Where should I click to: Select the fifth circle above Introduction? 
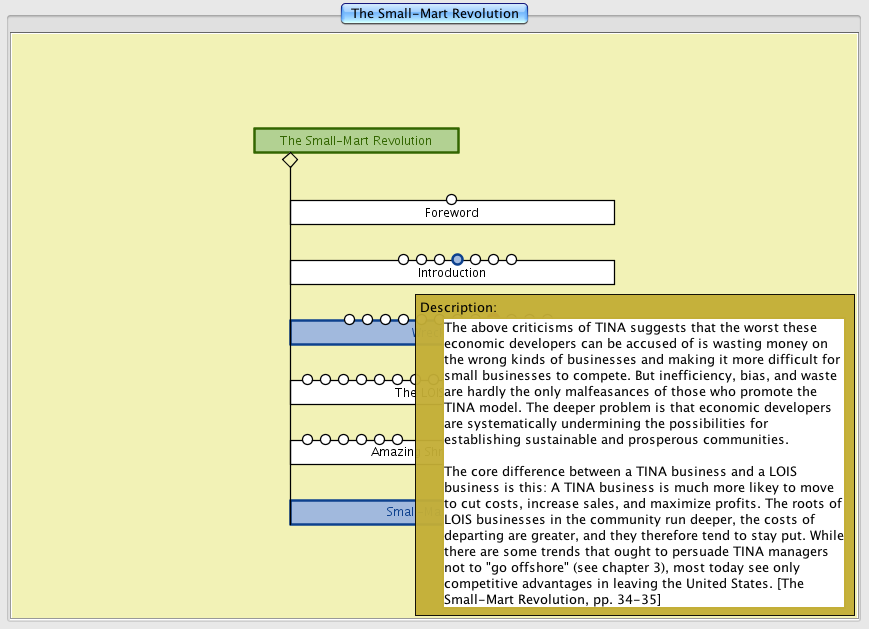(x=475, y=260)
